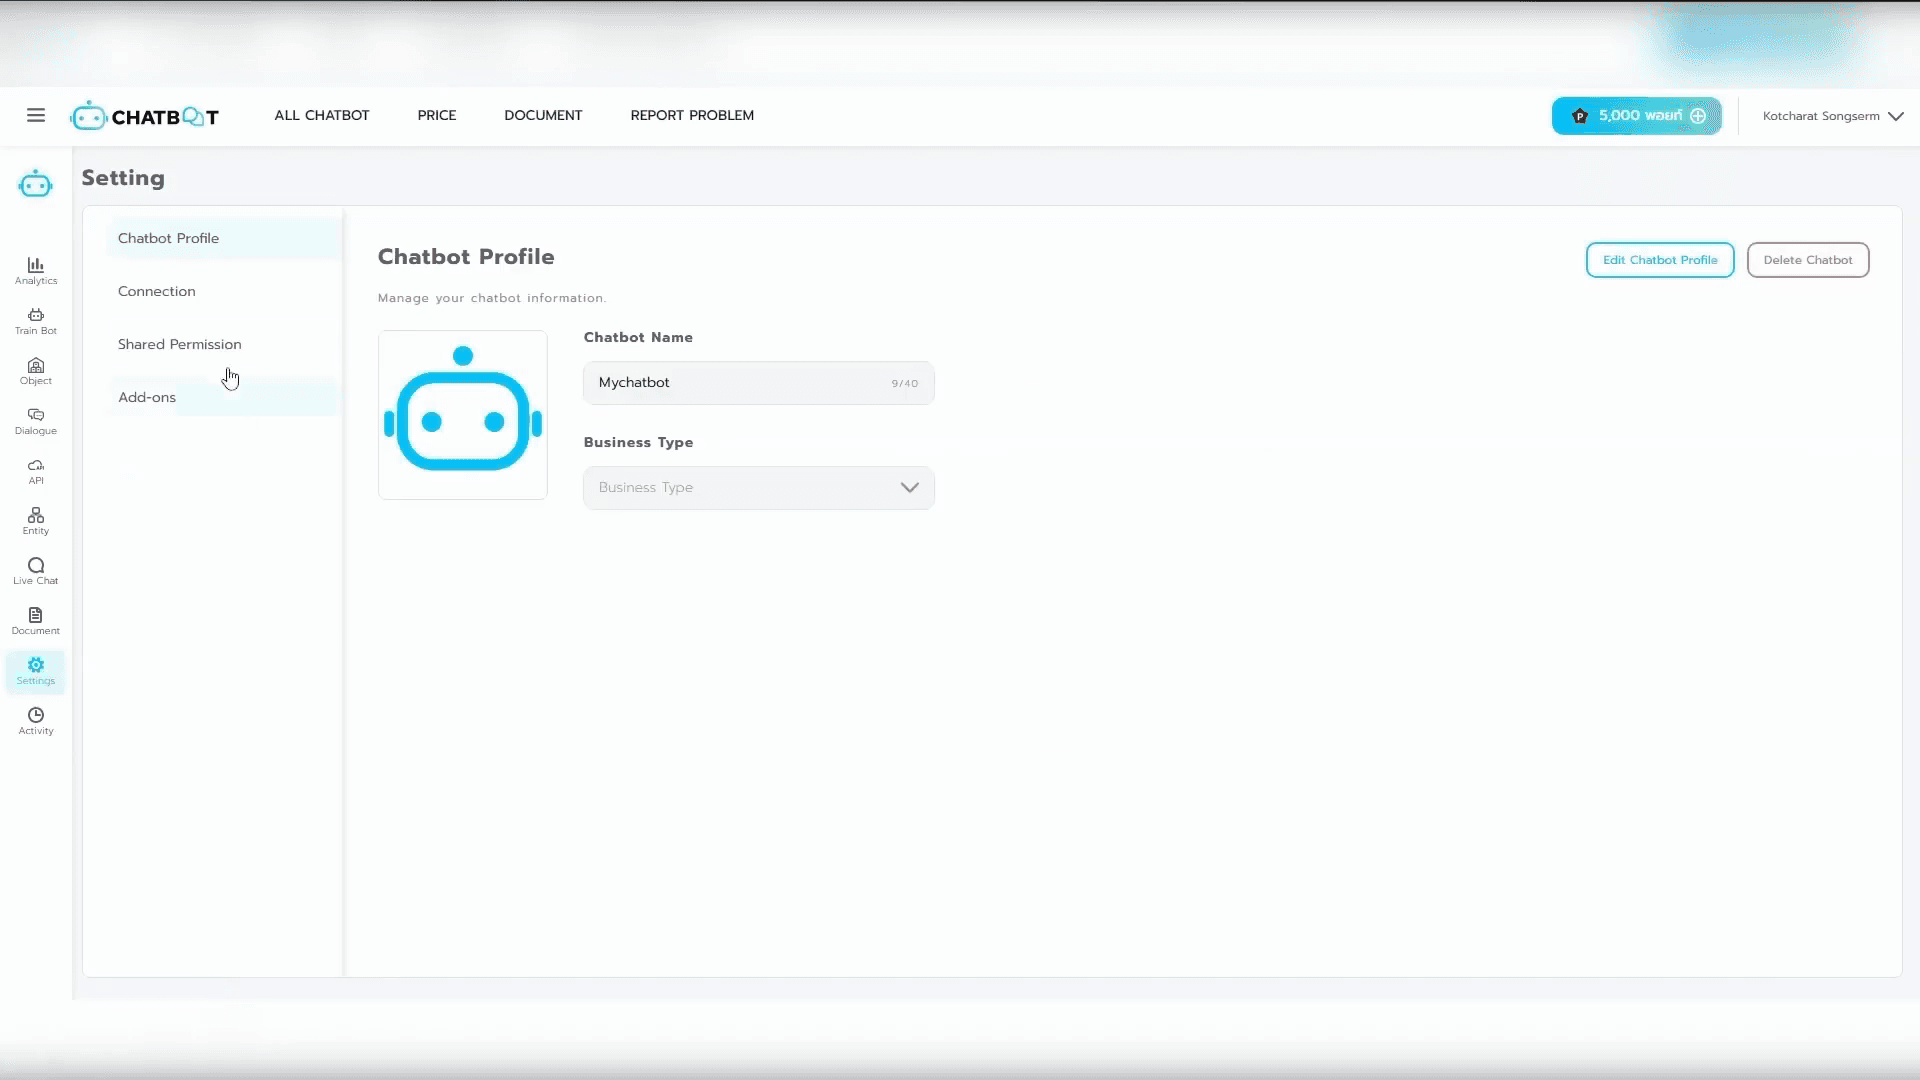Select the API sidebar icon
The height and width of the screenshot is (1080, 1920).
[x=36, y=471]
